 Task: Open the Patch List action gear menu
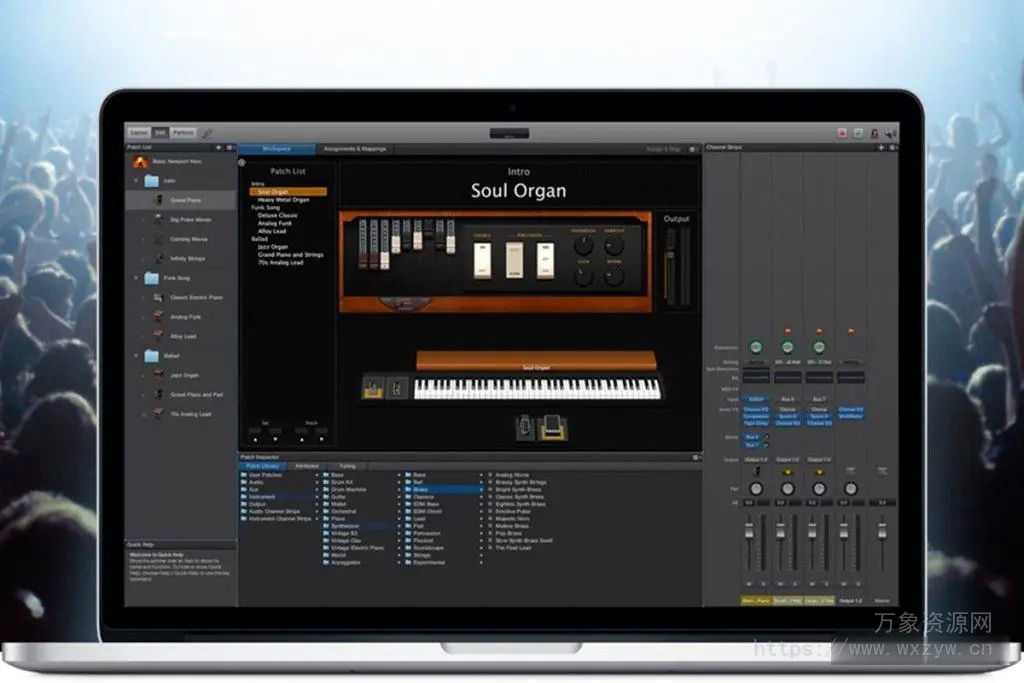tap(229, 147)
